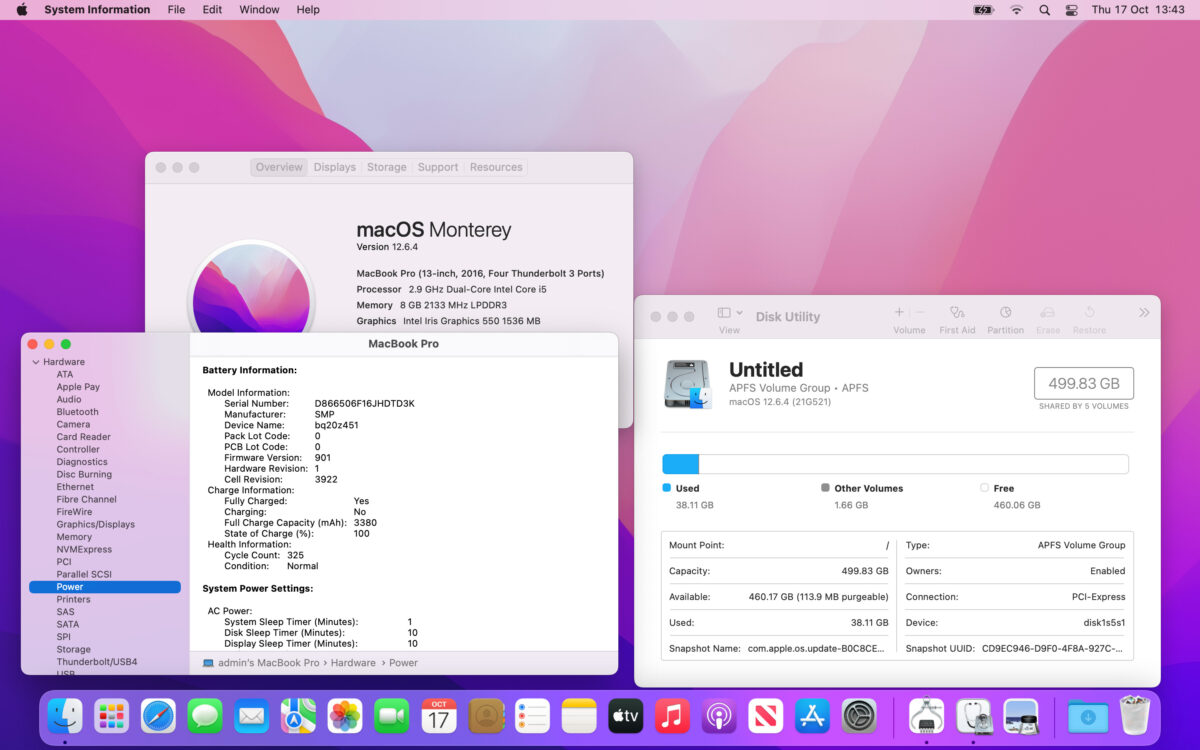Open the Help menu
The height and width of the screenshot is (750, 1200).
tap(308, 10)
